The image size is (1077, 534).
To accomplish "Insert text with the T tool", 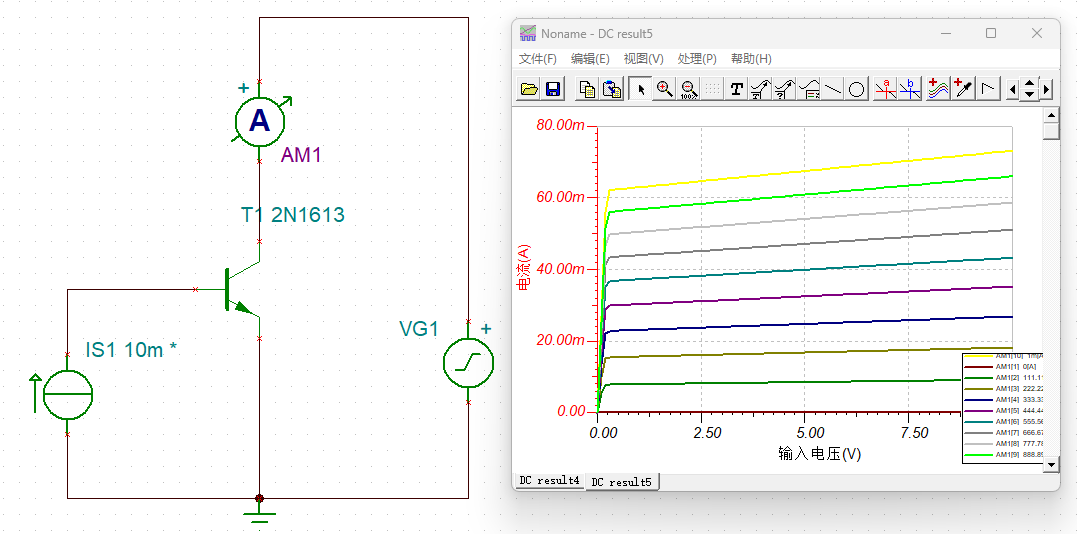I will coord(737,89).
